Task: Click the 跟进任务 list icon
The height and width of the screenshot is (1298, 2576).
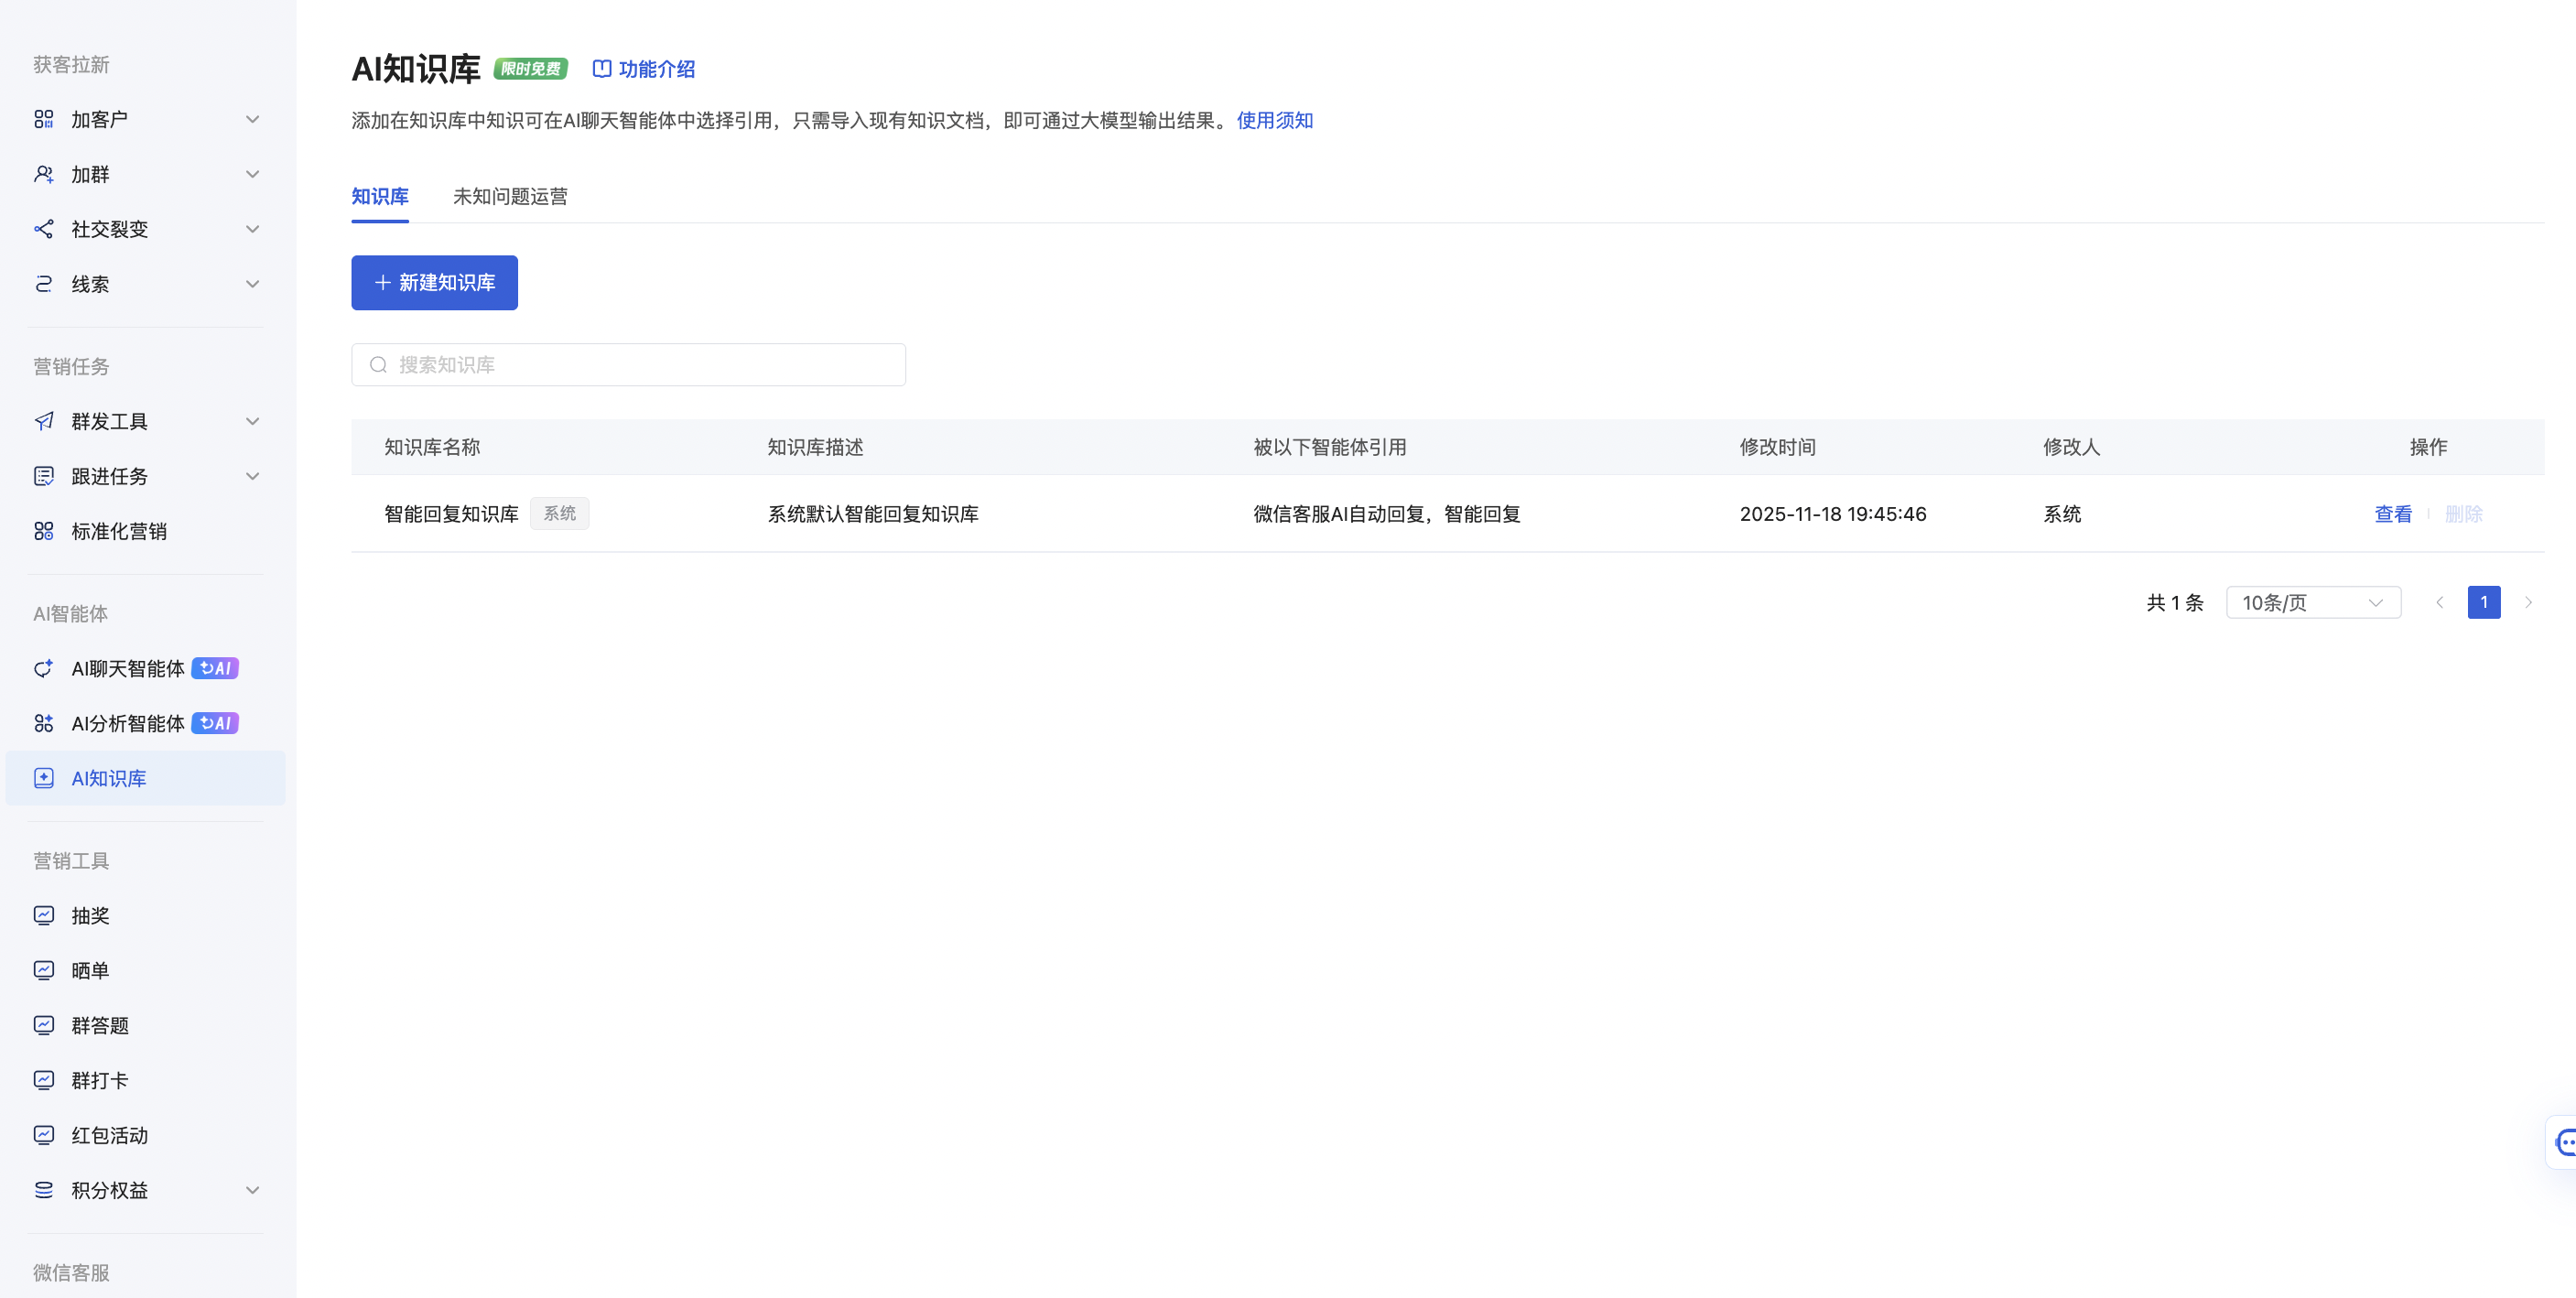Action: [43, 476]
